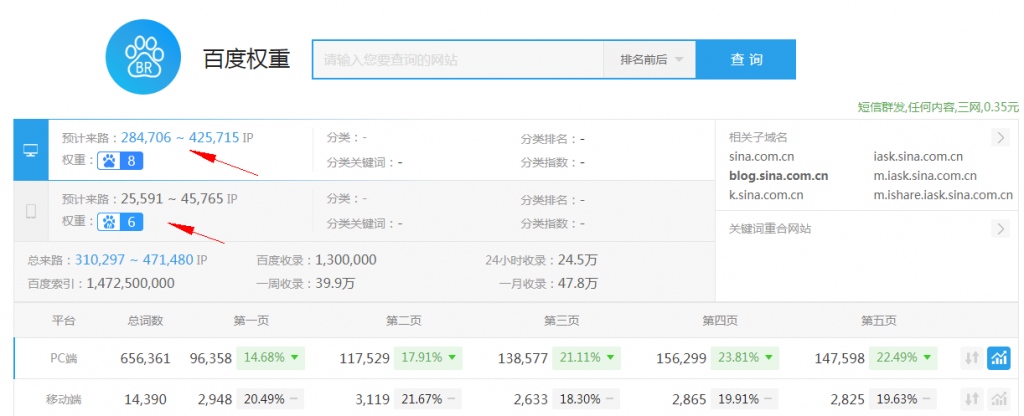The width and height of the screenshot is (1024, 416).
Task: Open subdomain m.ishare.iask.sina.com.cn
Action: point(943,195)
